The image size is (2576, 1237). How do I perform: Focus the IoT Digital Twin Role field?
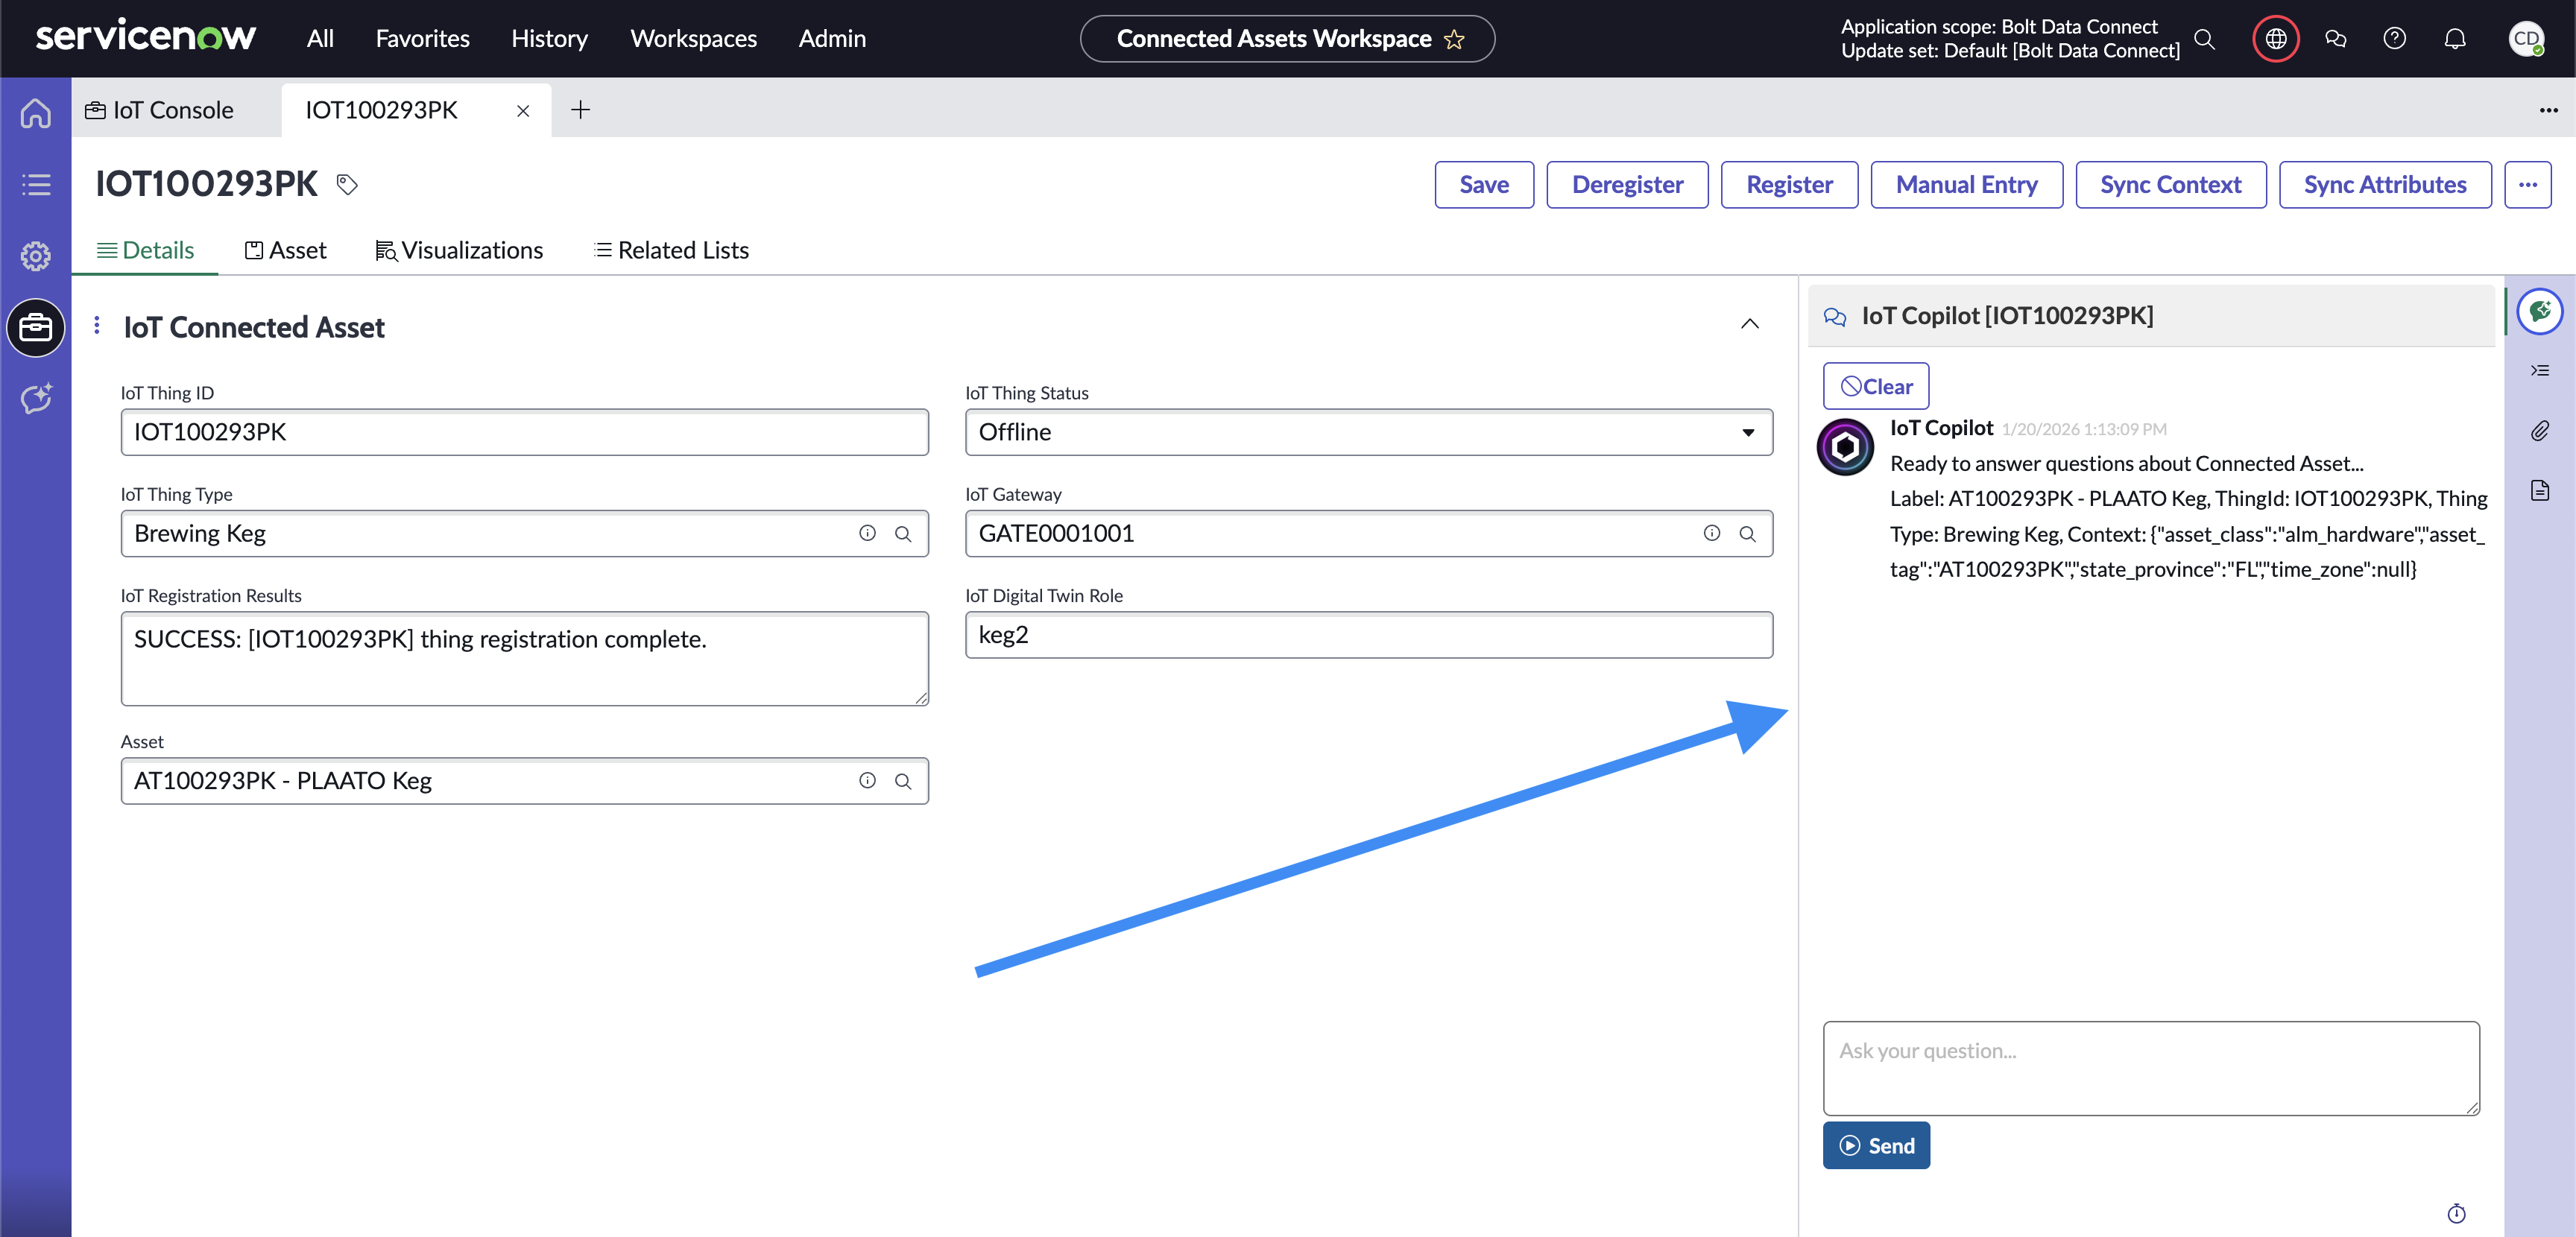1369,635
